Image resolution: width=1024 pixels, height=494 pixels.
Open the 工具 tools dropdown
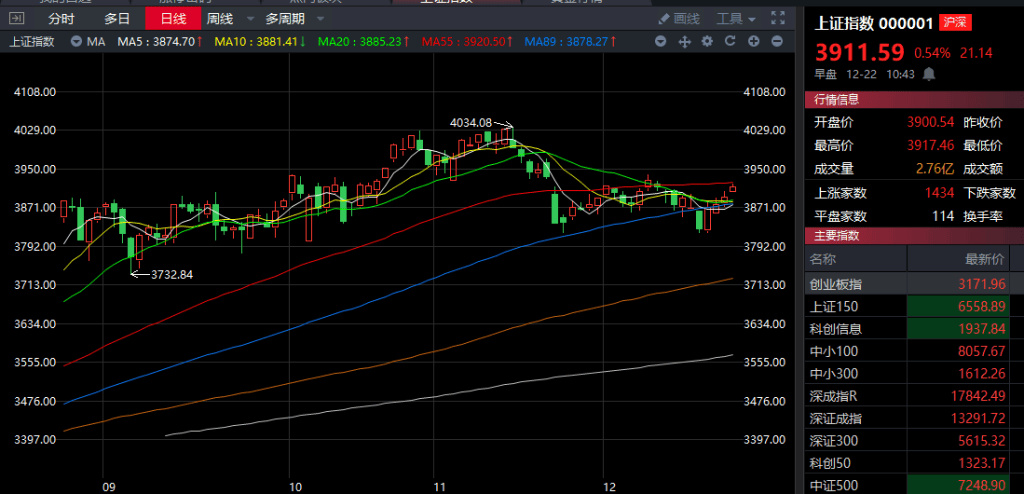point(737,18)
